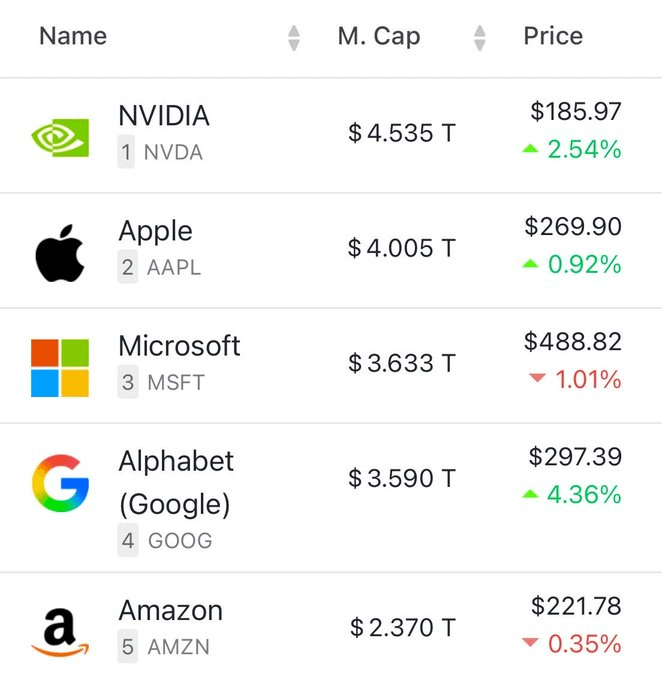This screenshot has width=662, height=680.
Task: Sort table by M. Cap arrows
Action: tap(480, 38)
